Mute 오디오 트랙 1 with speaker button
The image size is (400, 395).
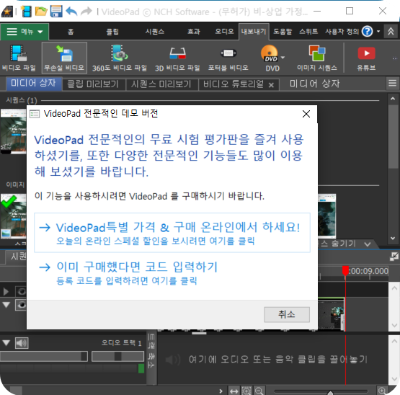point(22,343)
